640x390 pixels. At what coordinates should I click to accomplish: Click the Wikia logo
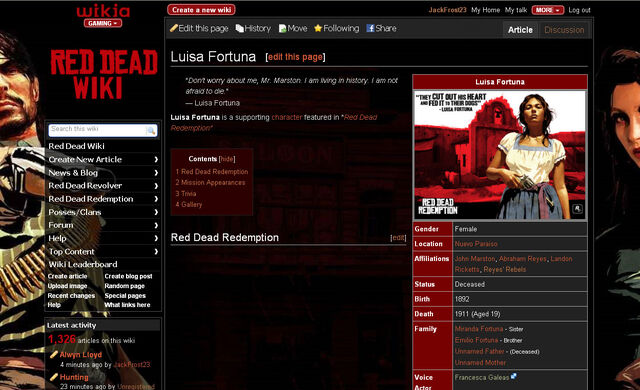(103, 11)
